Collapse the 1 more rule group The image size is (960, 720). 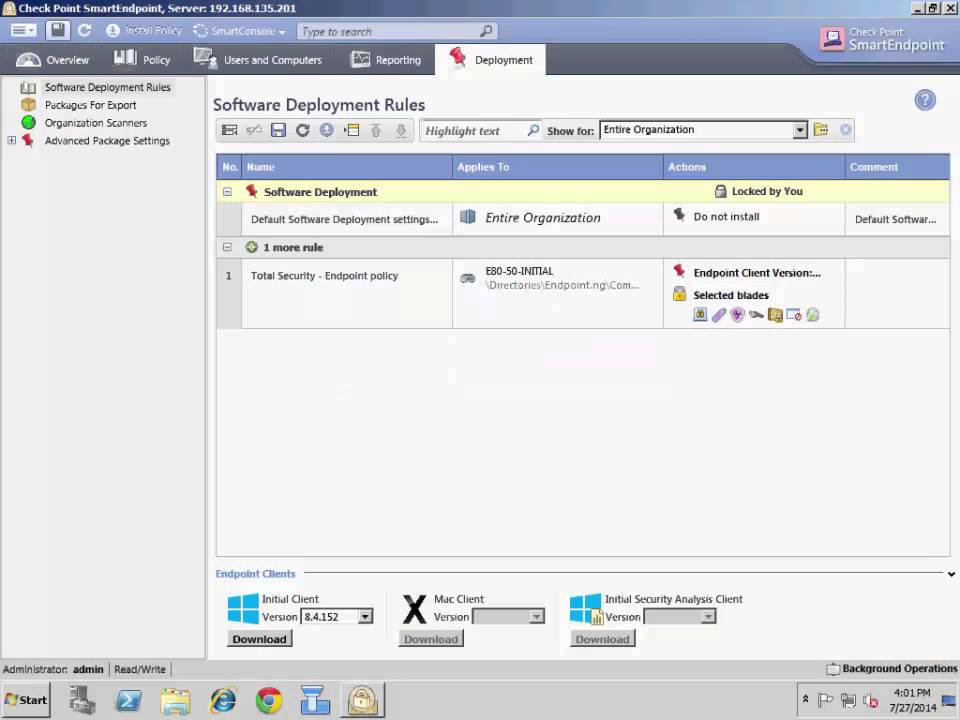[x=227, y=247]
